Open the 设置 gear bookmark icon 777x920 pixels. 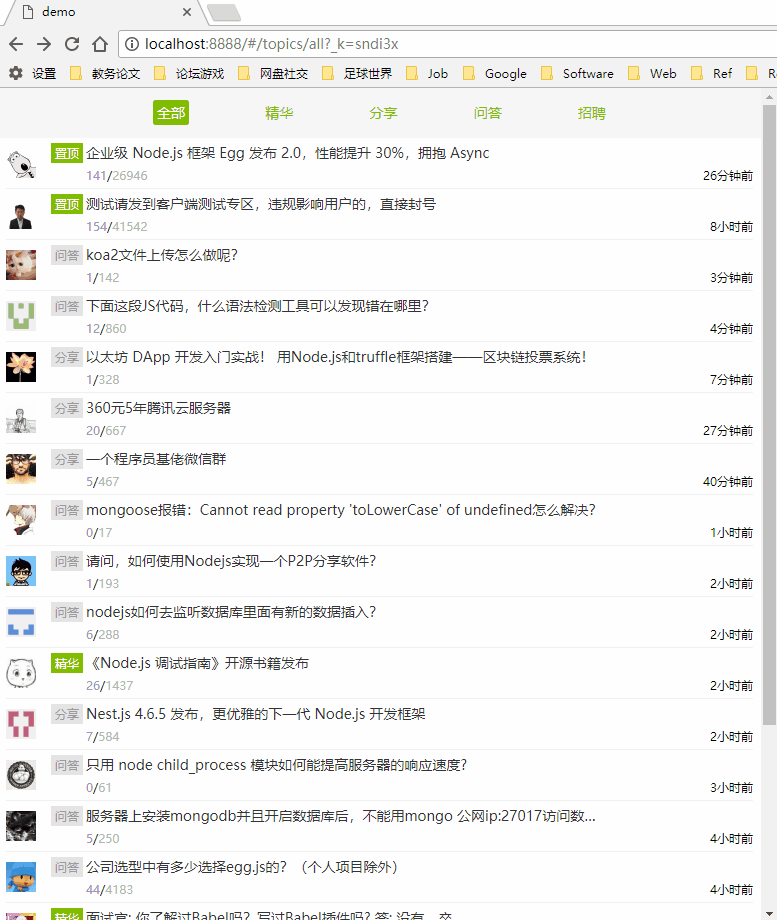(16, 73)
